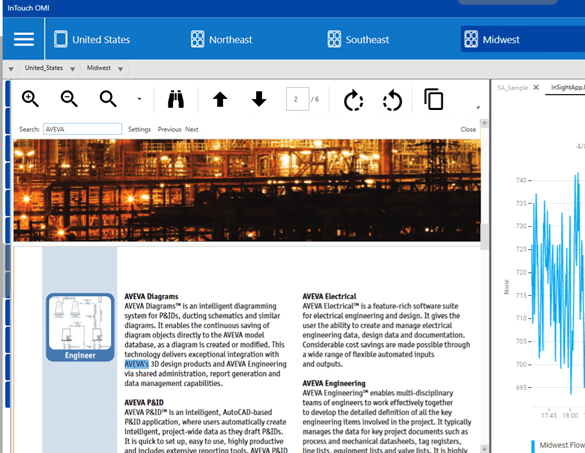Click the United_States breadcrumb
Viewport: 585px width, 453px height.
[x=44, y=68]
